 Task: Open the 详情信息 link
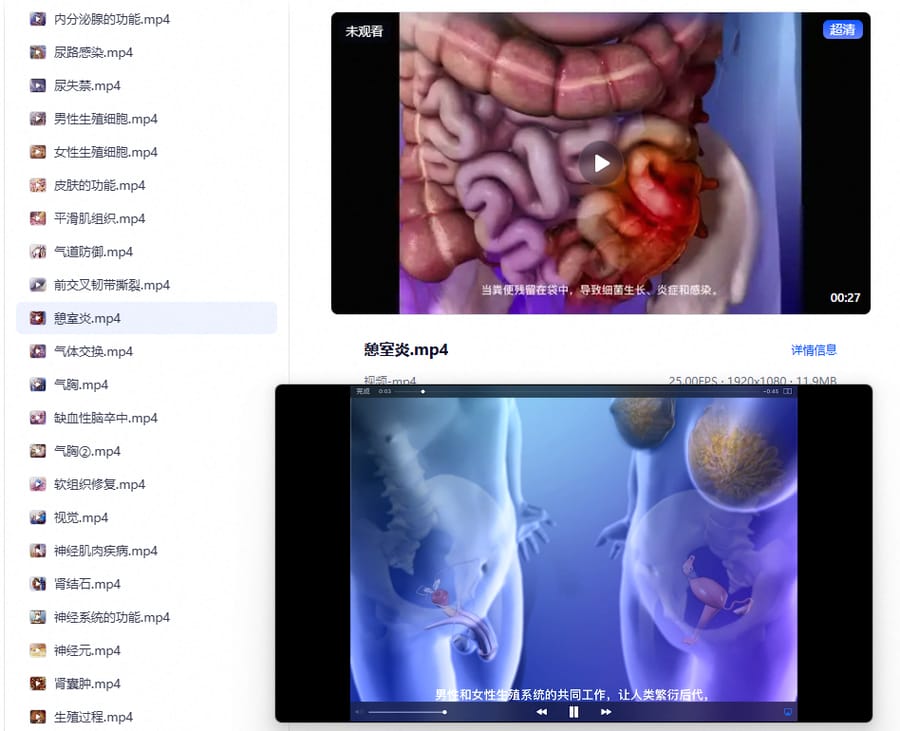pyautogui.click(x=813, y=350)
